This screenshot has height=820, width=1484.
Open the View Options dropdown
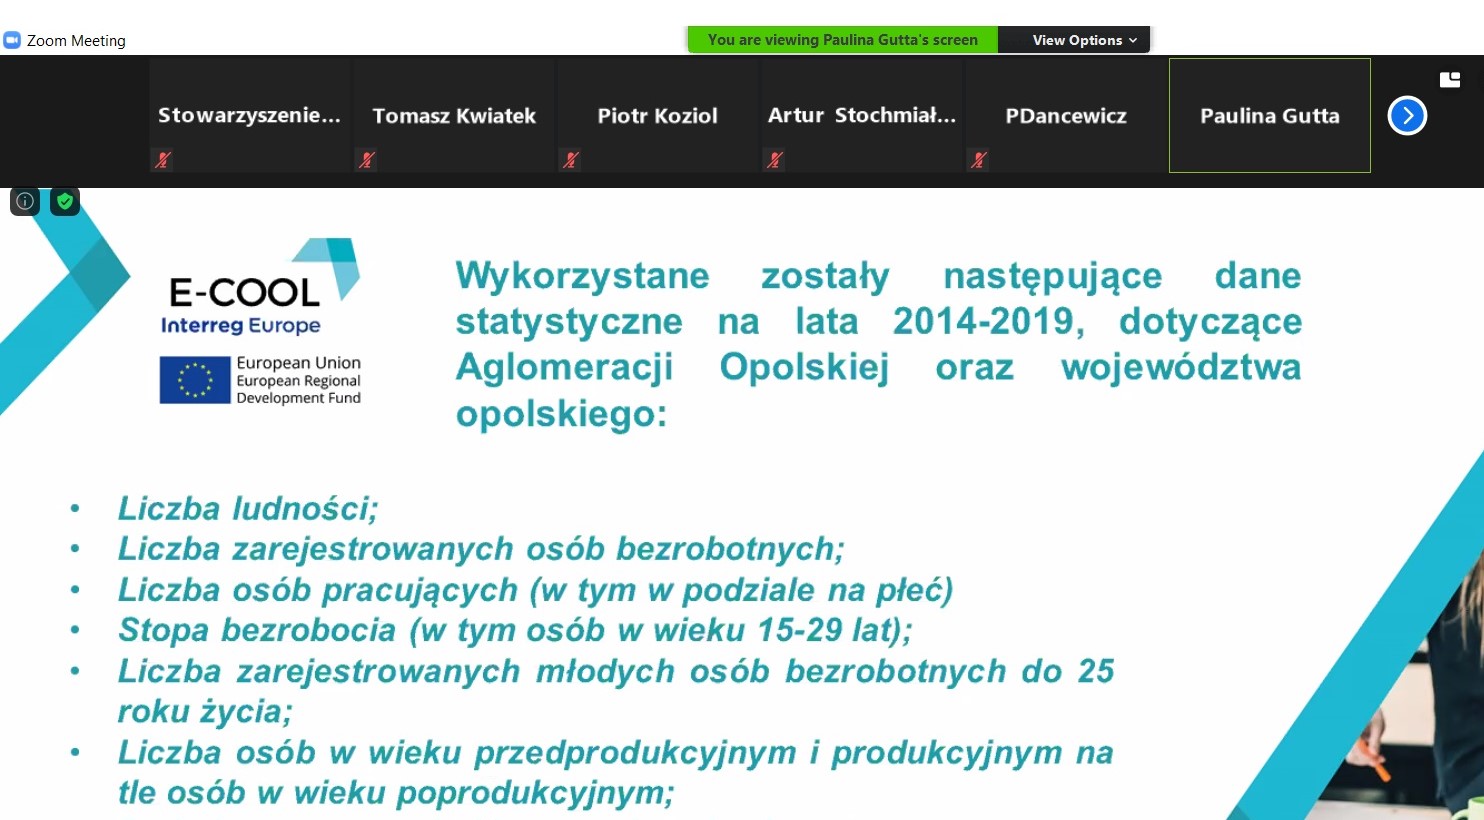coord(1084,40)
